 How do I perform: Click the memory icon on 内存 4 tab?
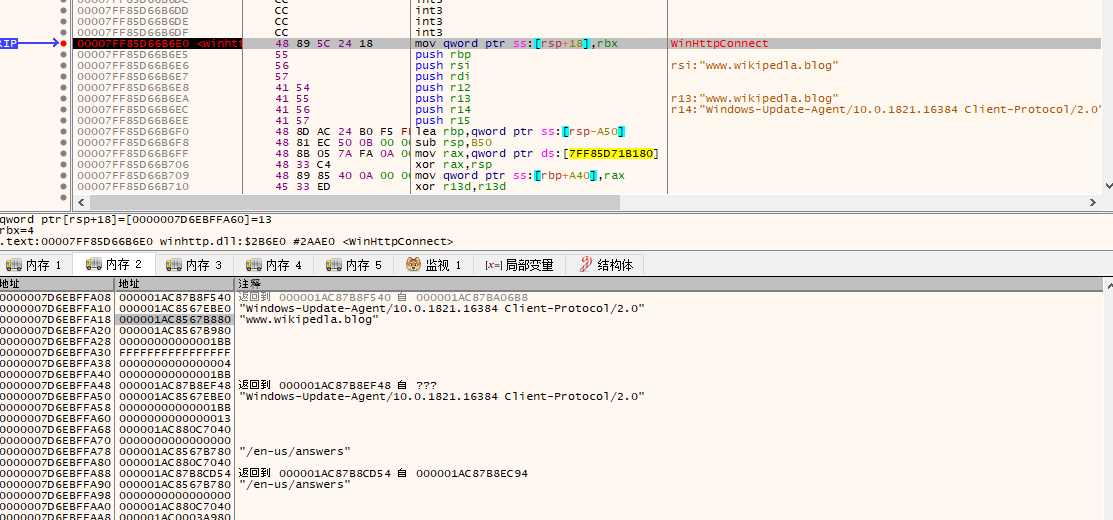(253, 265)
